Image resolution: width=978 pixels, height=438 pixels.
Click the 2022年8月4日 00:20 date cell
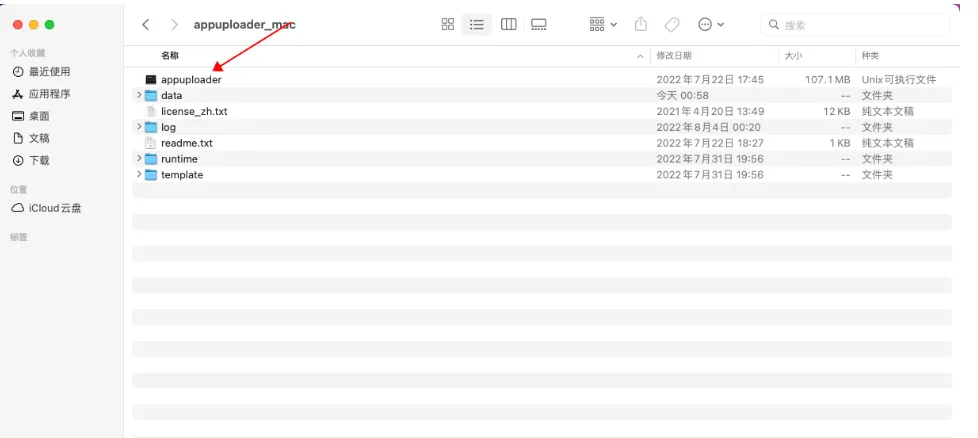point(709,127)
